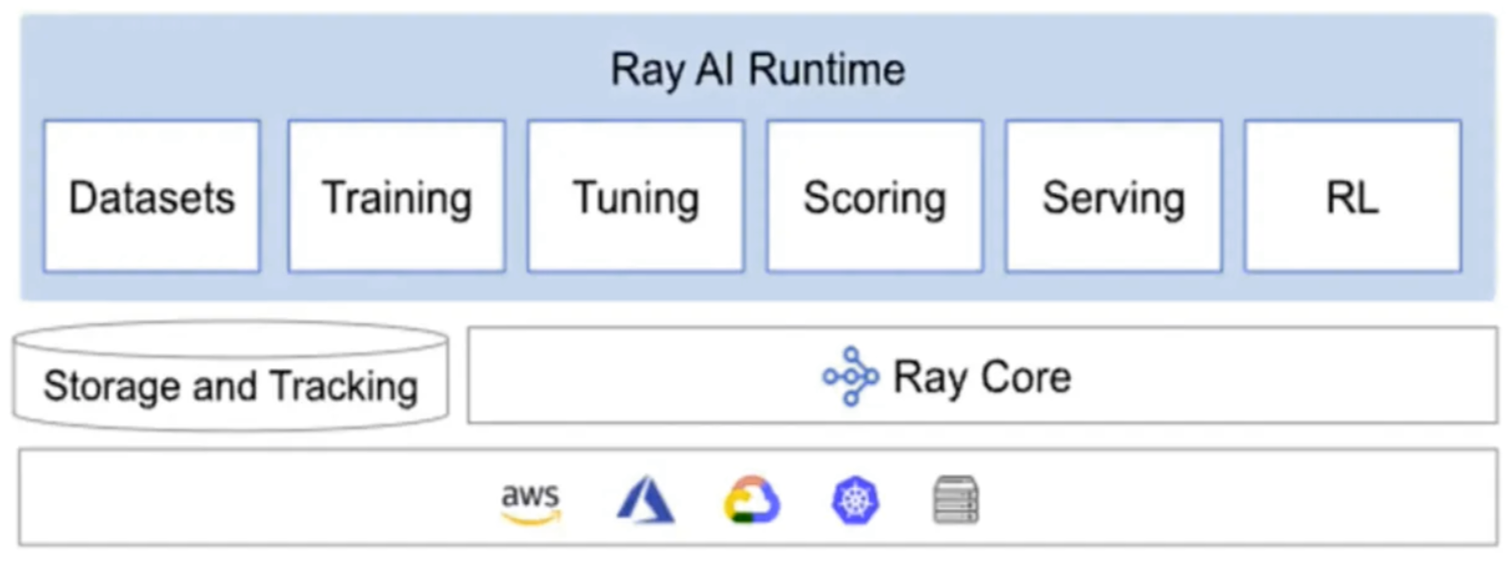Click blue background right of Ray AI Runtime title

tap(1200, 70)
